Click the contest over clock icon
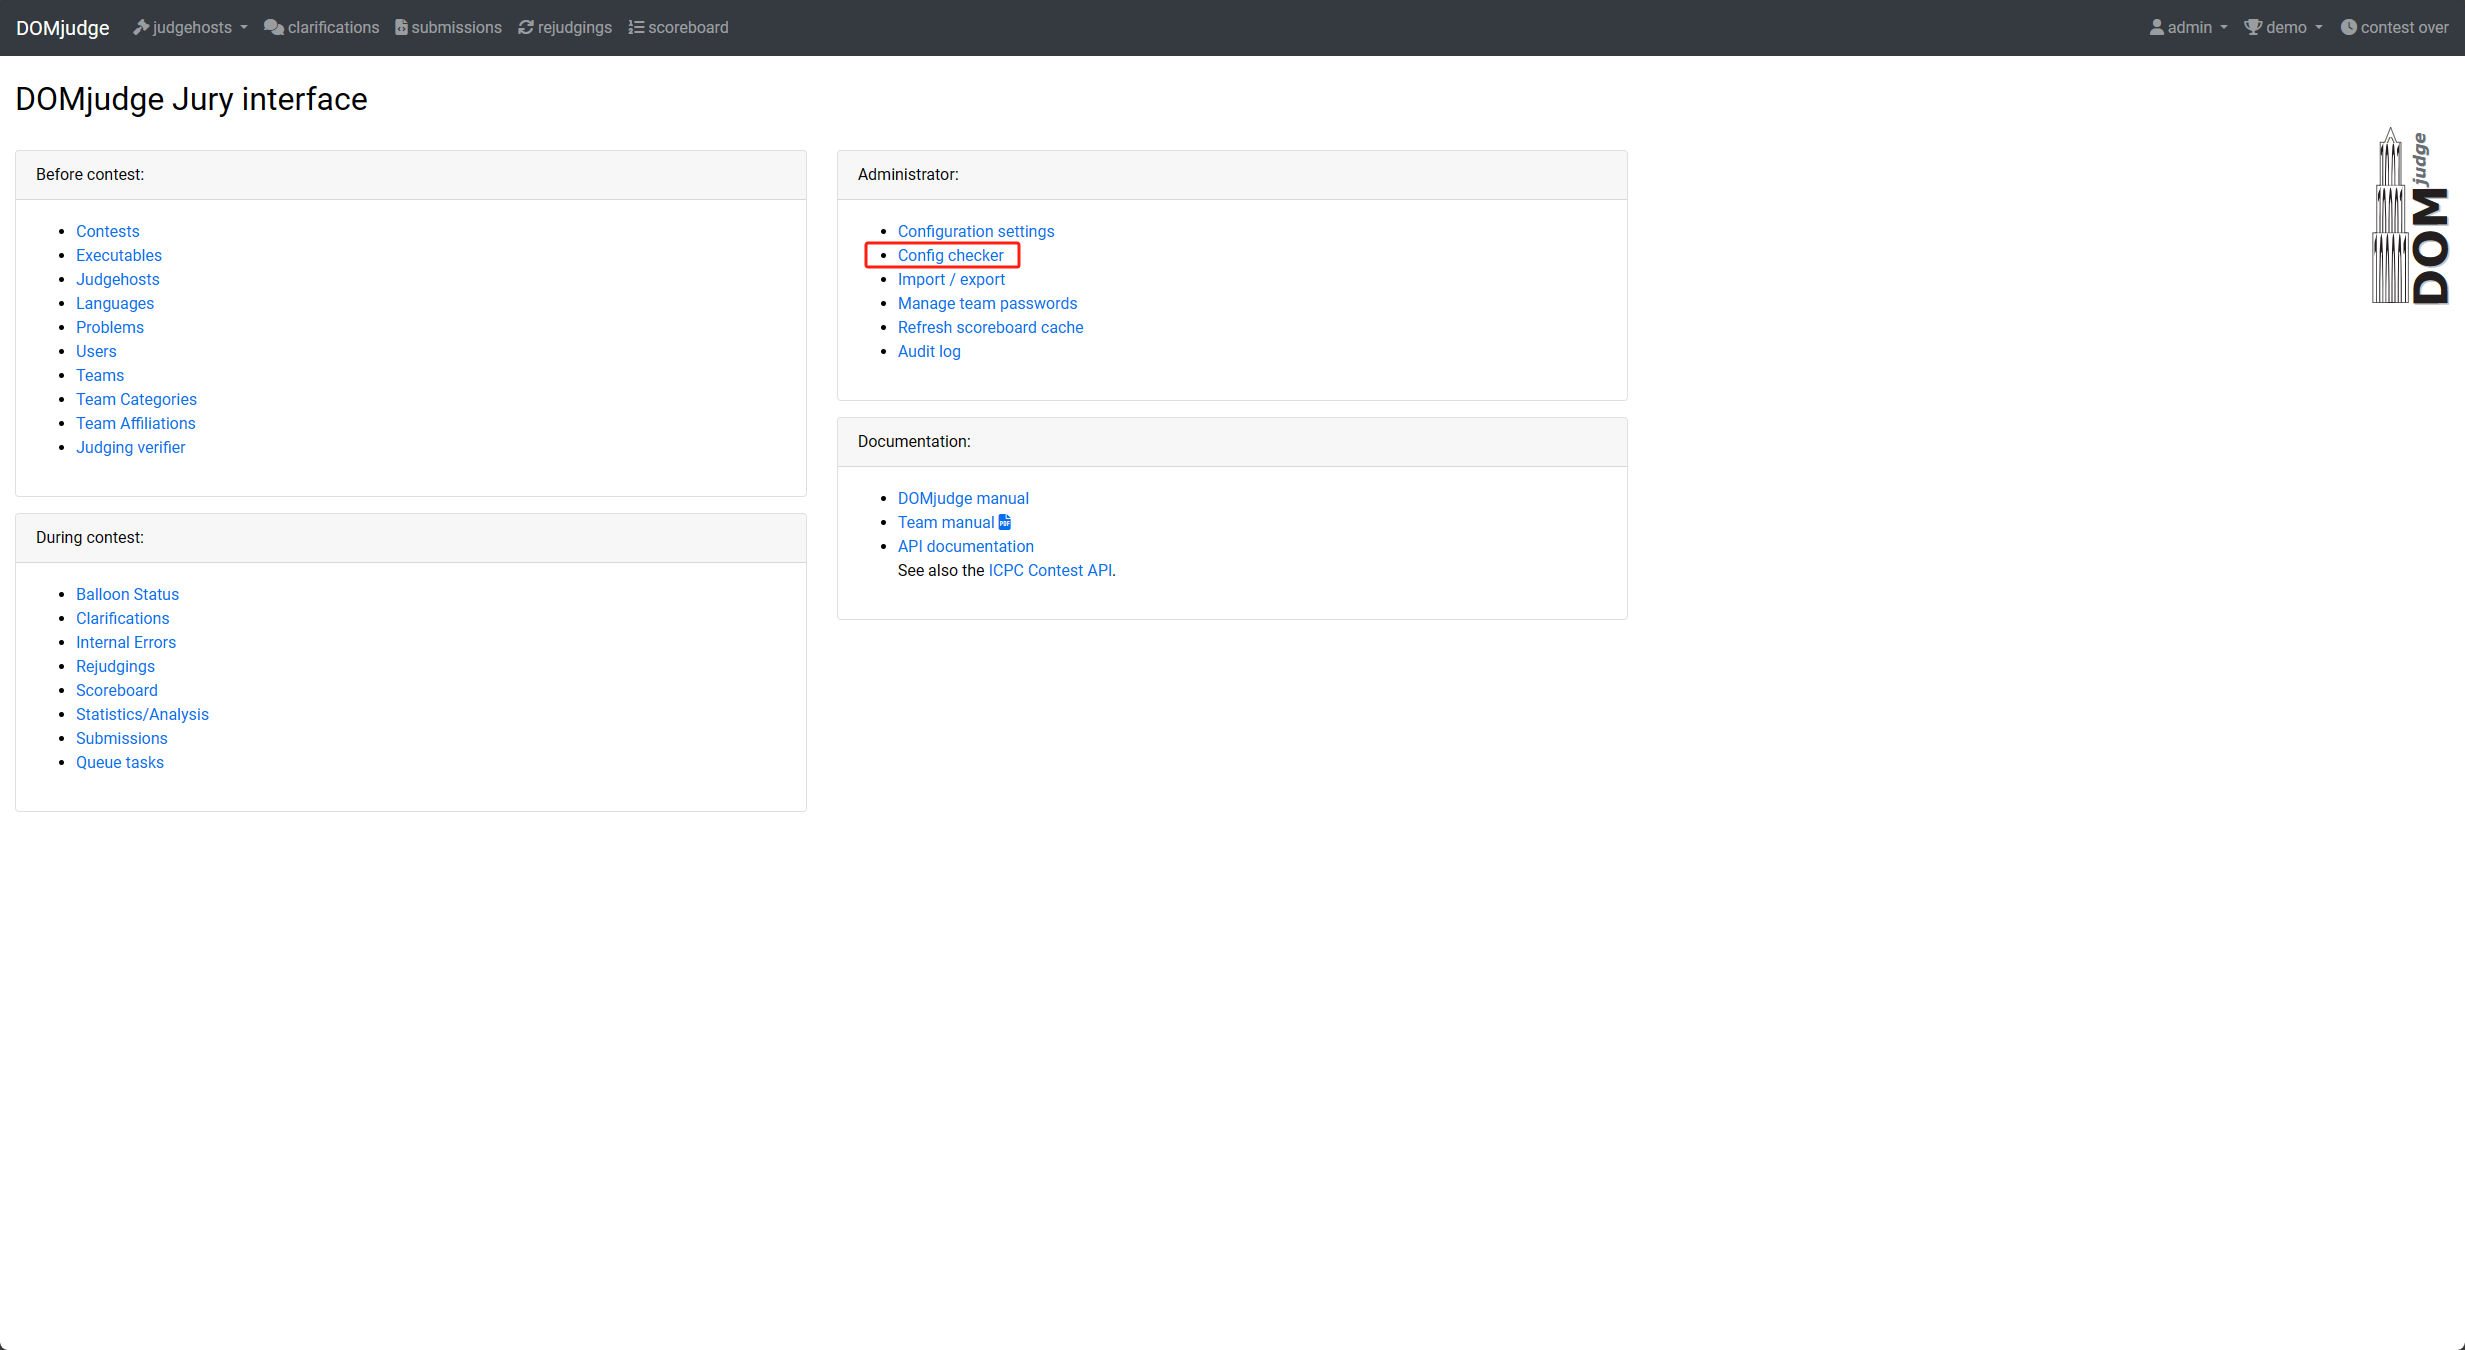This screenshot has height=1350, width=2465. point(2349,27)
